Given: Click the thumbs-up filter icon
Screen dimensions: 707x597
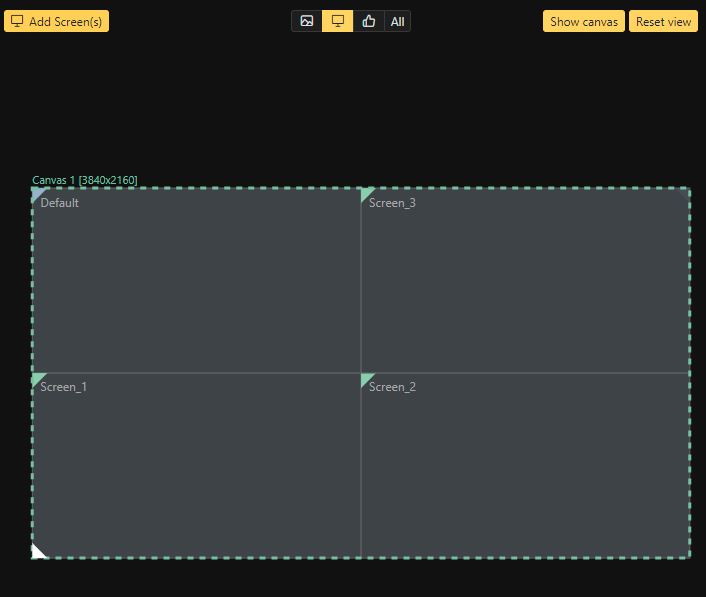Looking at the screenshot, I should [369, 21].
